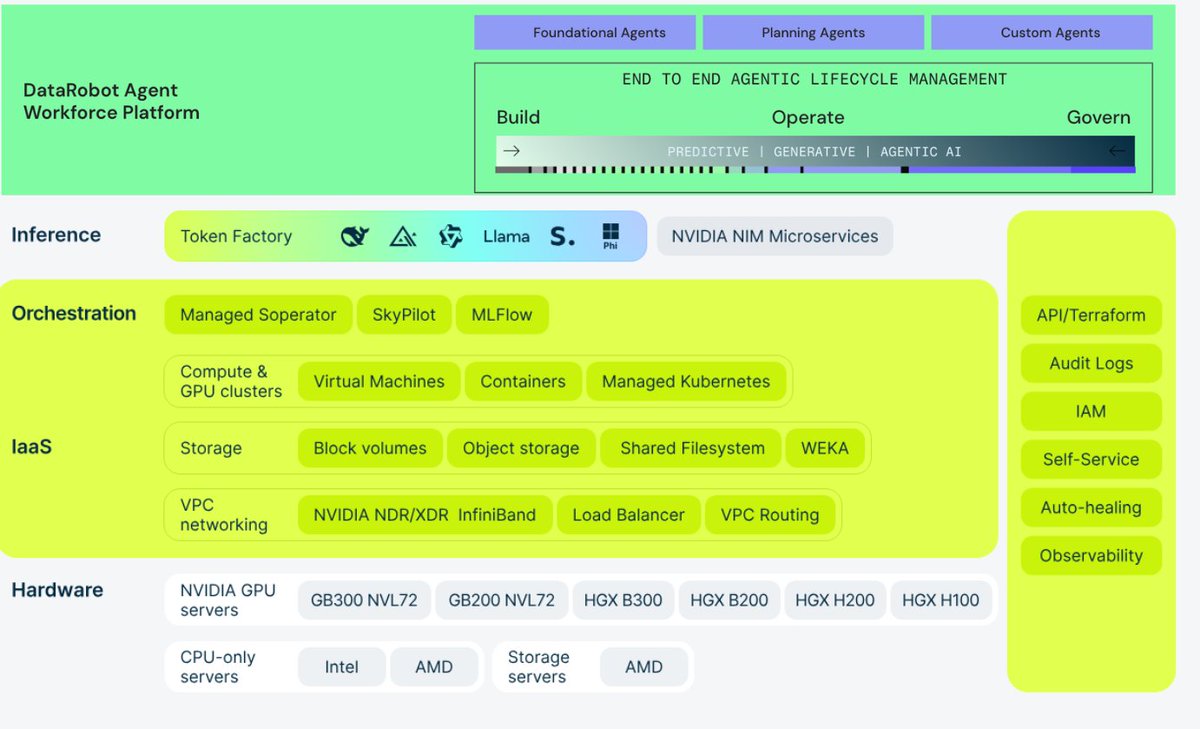Click the bold S. logo

tap(562, 237)
